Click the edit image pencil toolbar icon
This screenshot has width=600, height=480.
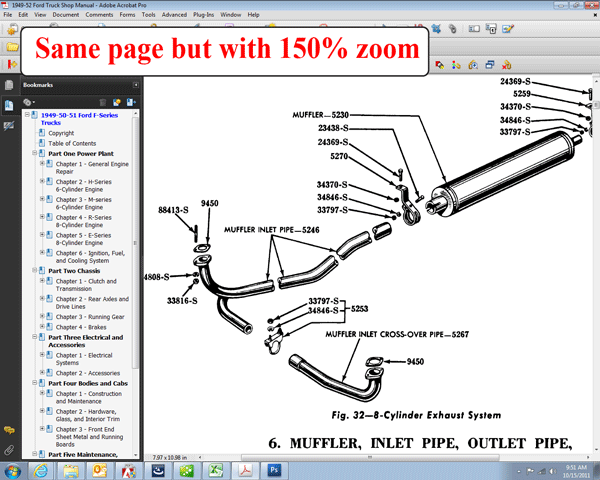(508, 29)
